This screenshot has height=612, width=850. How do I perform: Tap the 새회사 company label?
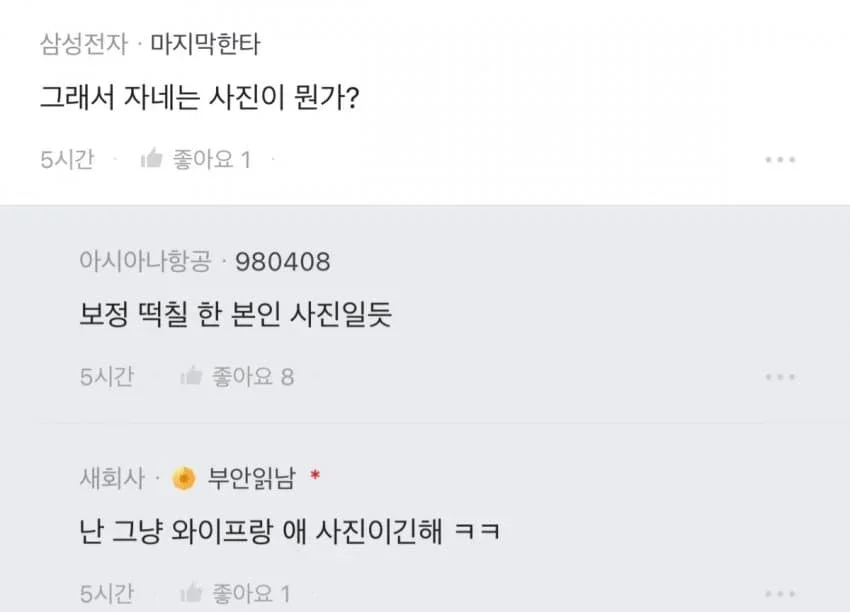112,479
